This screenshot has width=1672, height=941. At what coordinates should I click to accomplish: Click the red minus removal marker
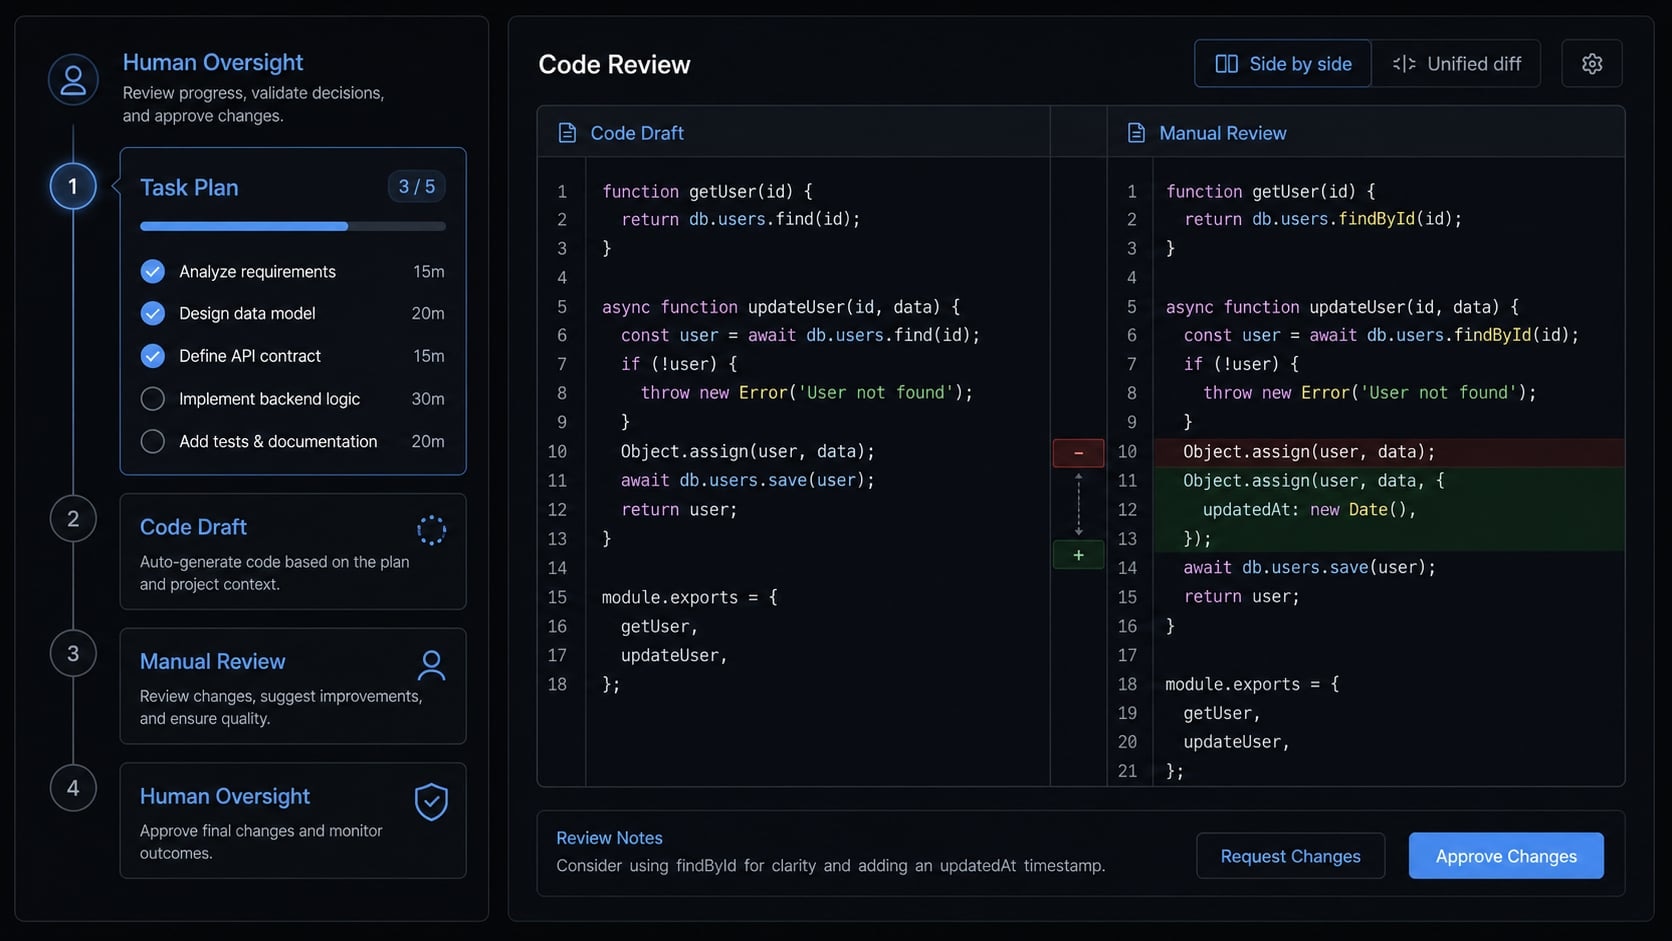(1078, 453)
